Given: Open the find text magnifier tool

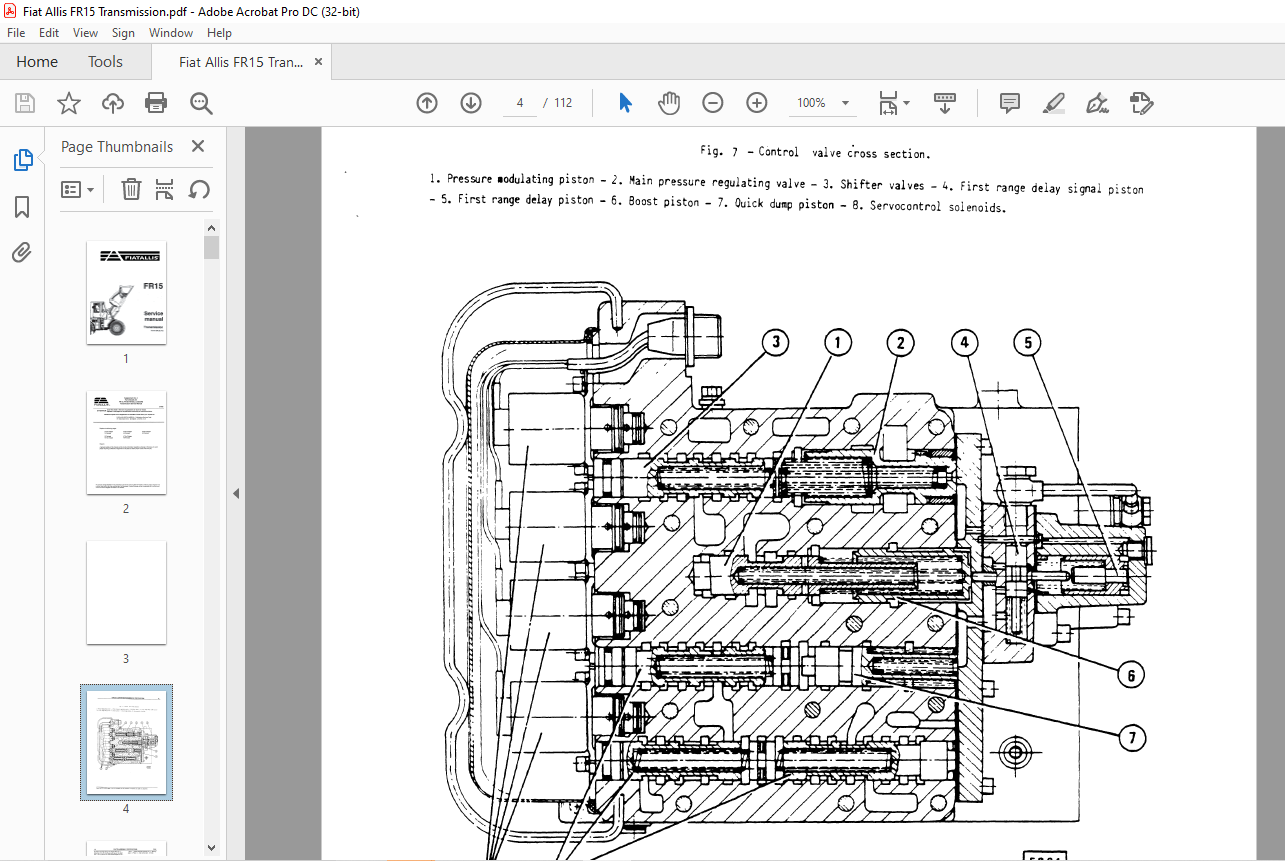Looking at the screenshot, I should pos(201,103).
